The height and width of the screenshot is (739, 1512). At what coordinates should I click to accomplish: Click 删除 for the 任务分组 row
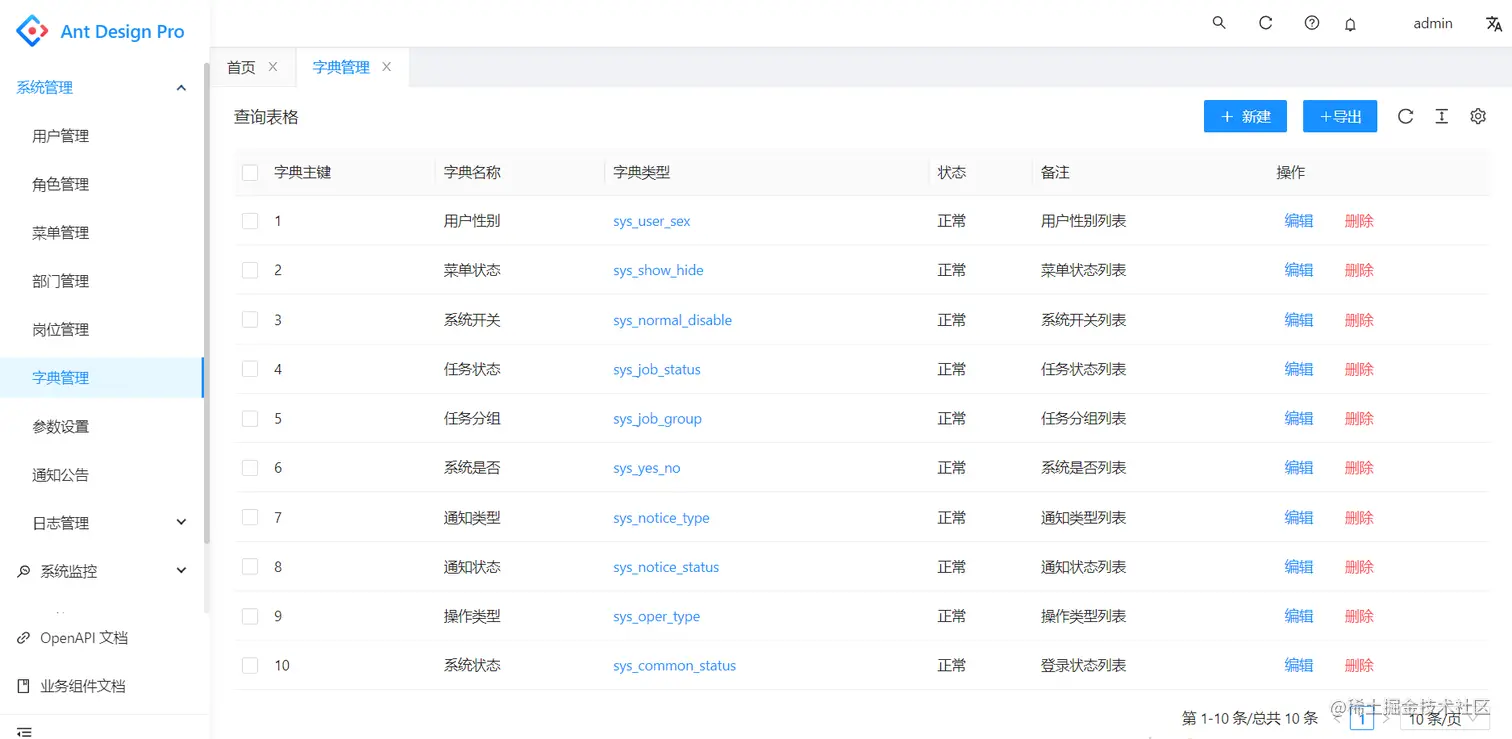pos(1359,418)
